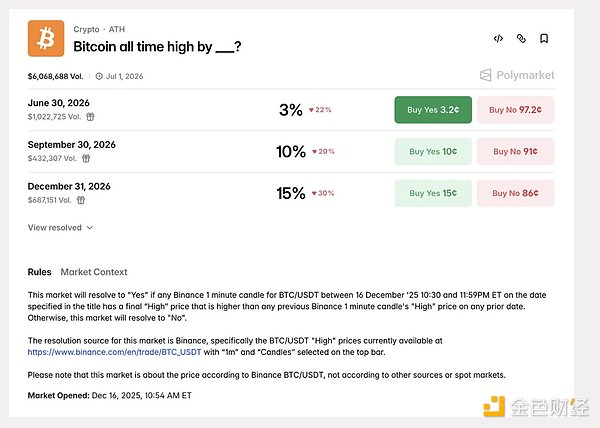Bookmark this Bitcoin market
This screenshot has width=600, height=428.
544,39
